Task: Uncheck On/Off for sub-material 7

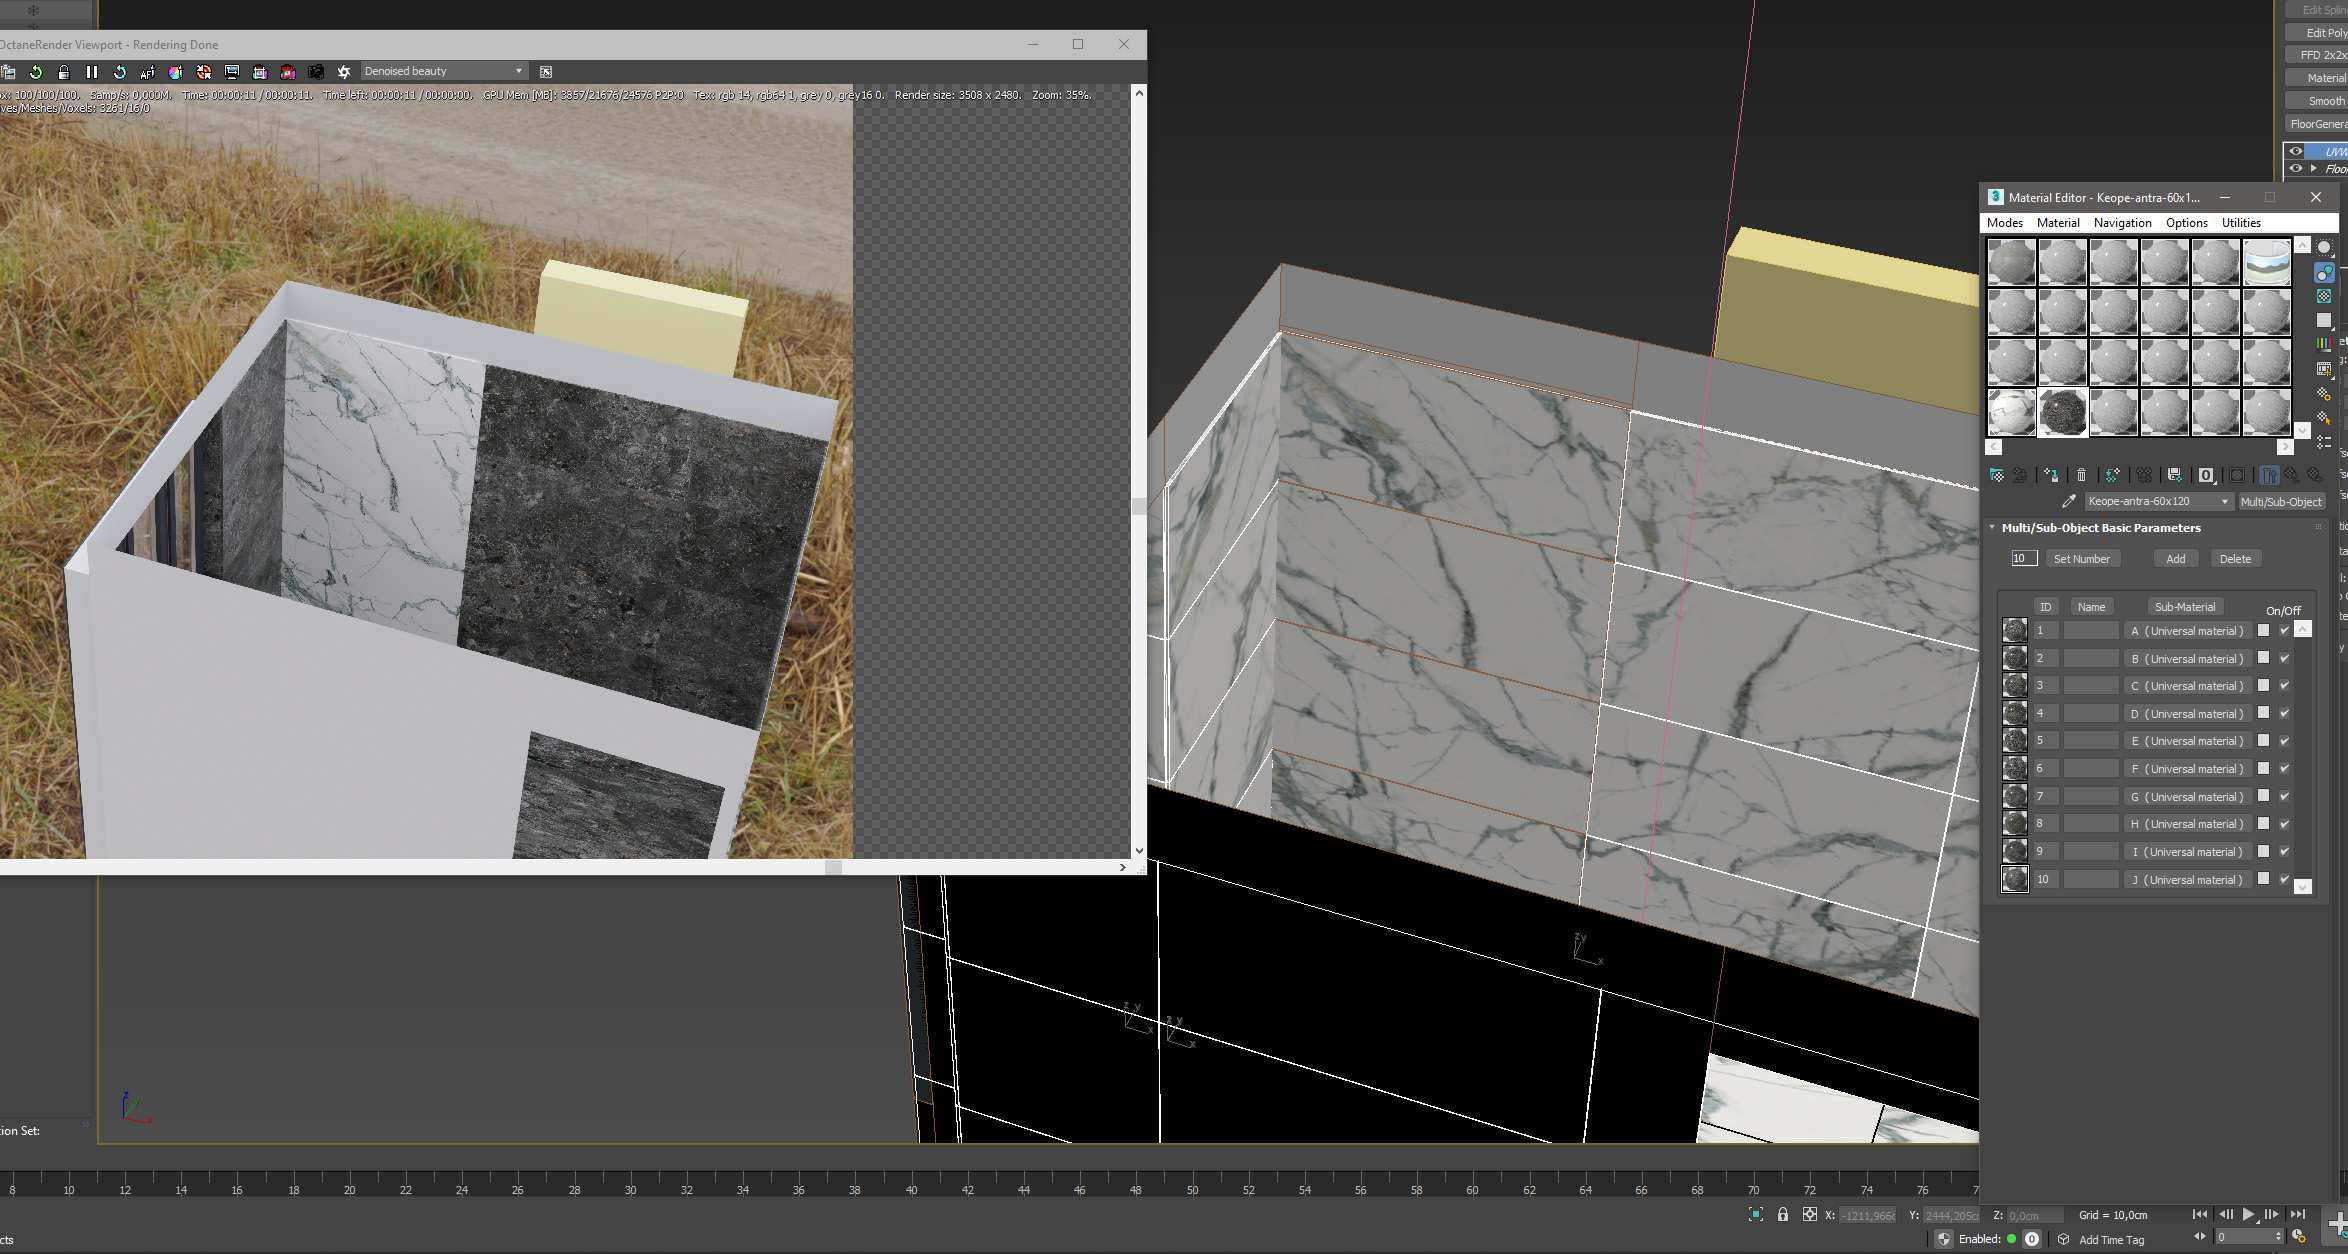Action: pyautogui.click(x=2284, y=796)
